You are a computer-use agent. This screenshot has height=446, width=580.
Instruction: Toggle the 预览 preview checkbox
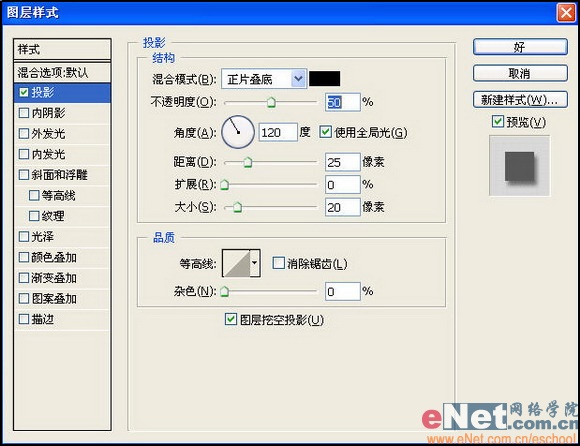point(498,121)
